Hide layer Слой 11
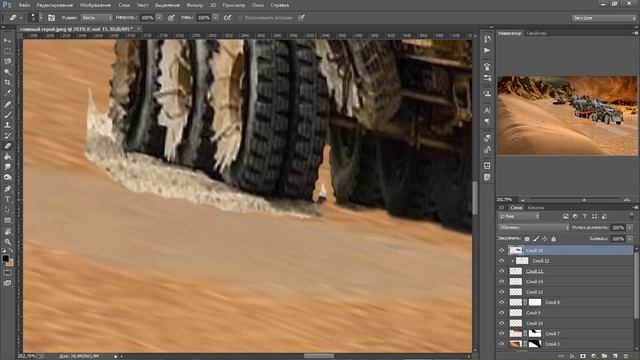Screen dimensions: 640x360 502,271
